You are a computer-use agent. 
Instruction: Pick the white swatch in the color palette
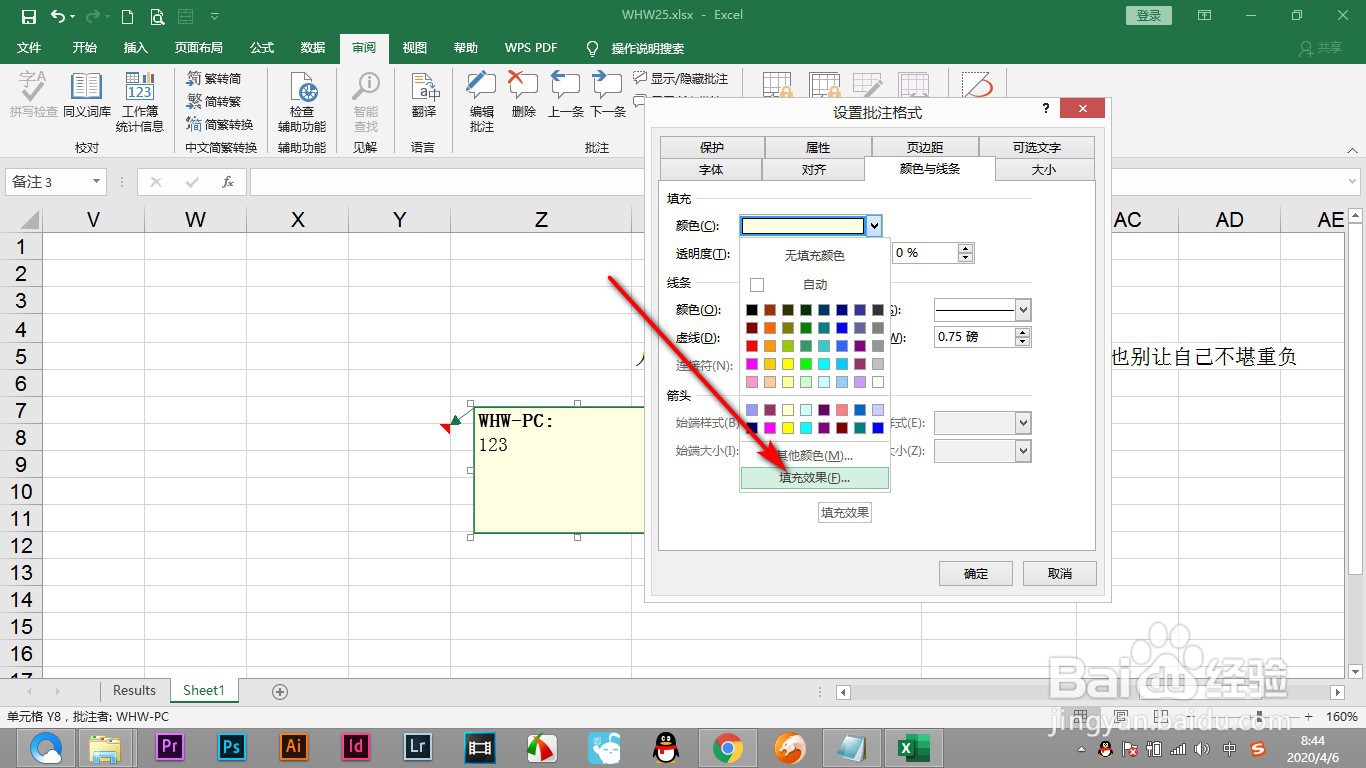[878, 382]
